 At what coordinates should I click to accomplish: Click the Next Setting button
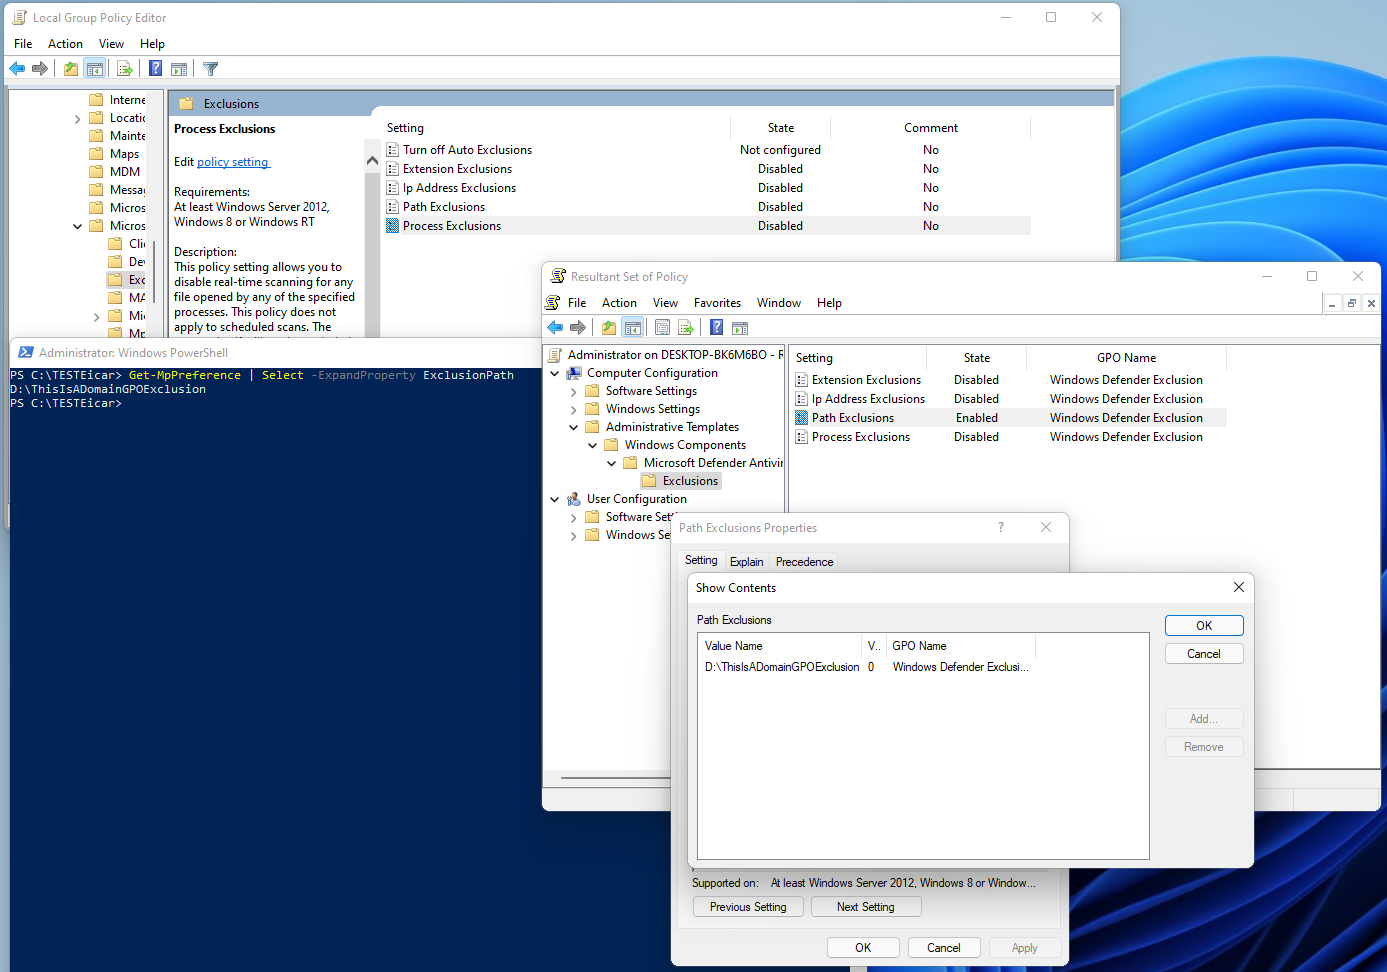pyautogui.click(x=866, y=906)
